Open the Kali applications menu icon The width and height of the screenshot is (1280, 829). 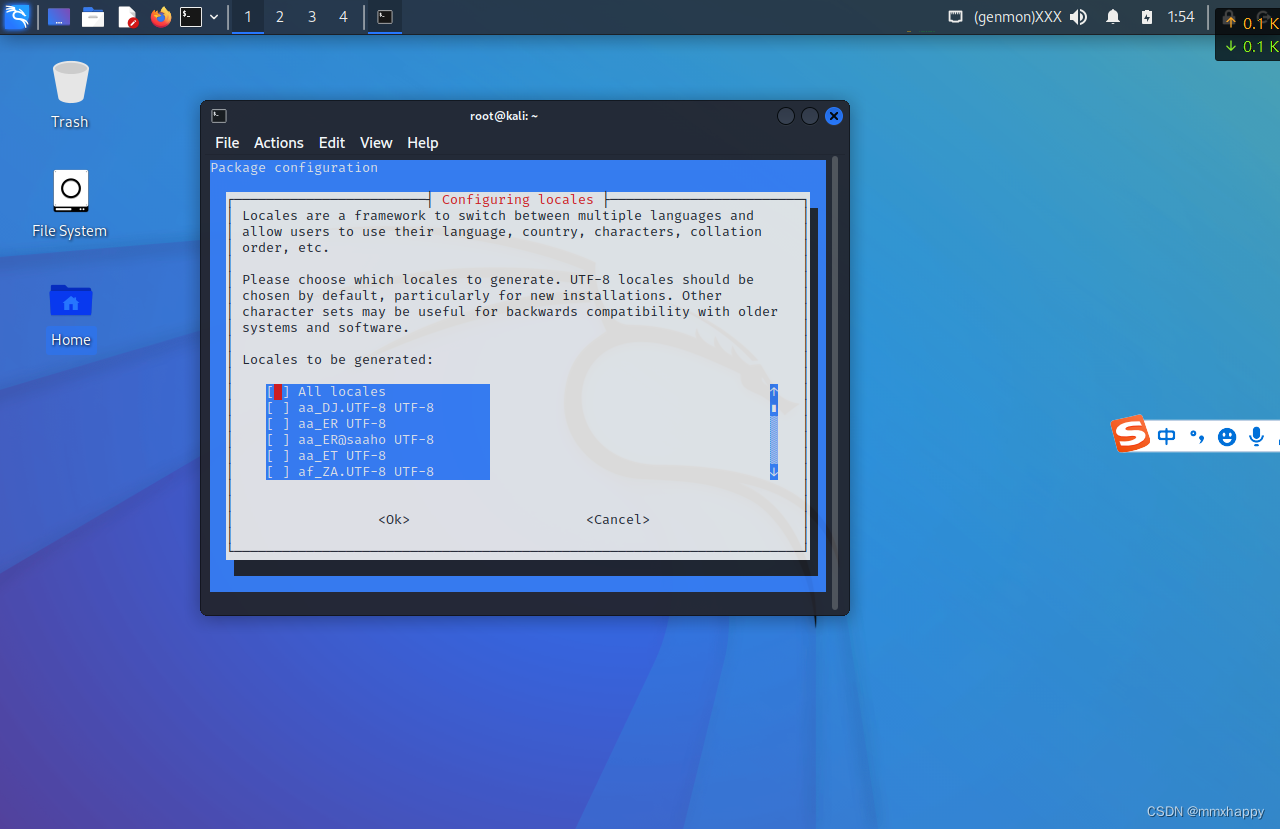click(x=17, y=17)
